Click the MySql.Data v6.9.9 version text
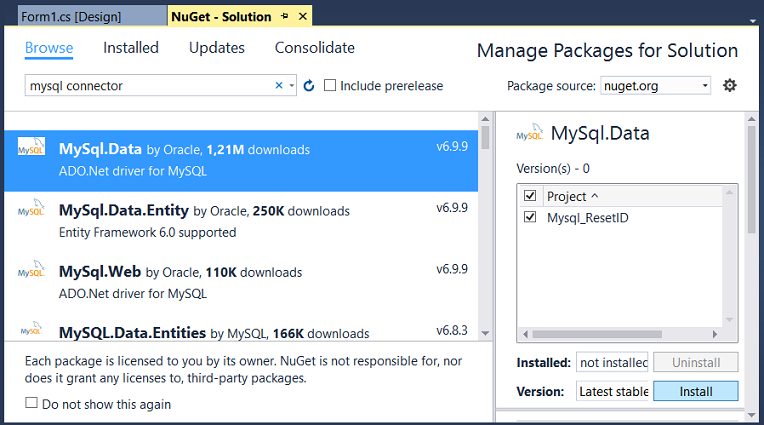 452,146
